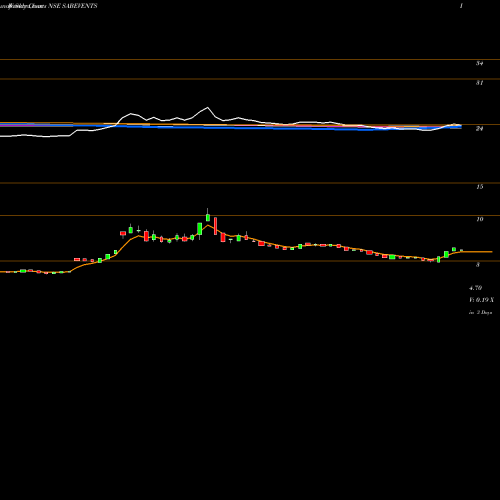Select the 31 price axis label
The height and width of the screenshot is (500, 500).
click(x=479, y=83)
